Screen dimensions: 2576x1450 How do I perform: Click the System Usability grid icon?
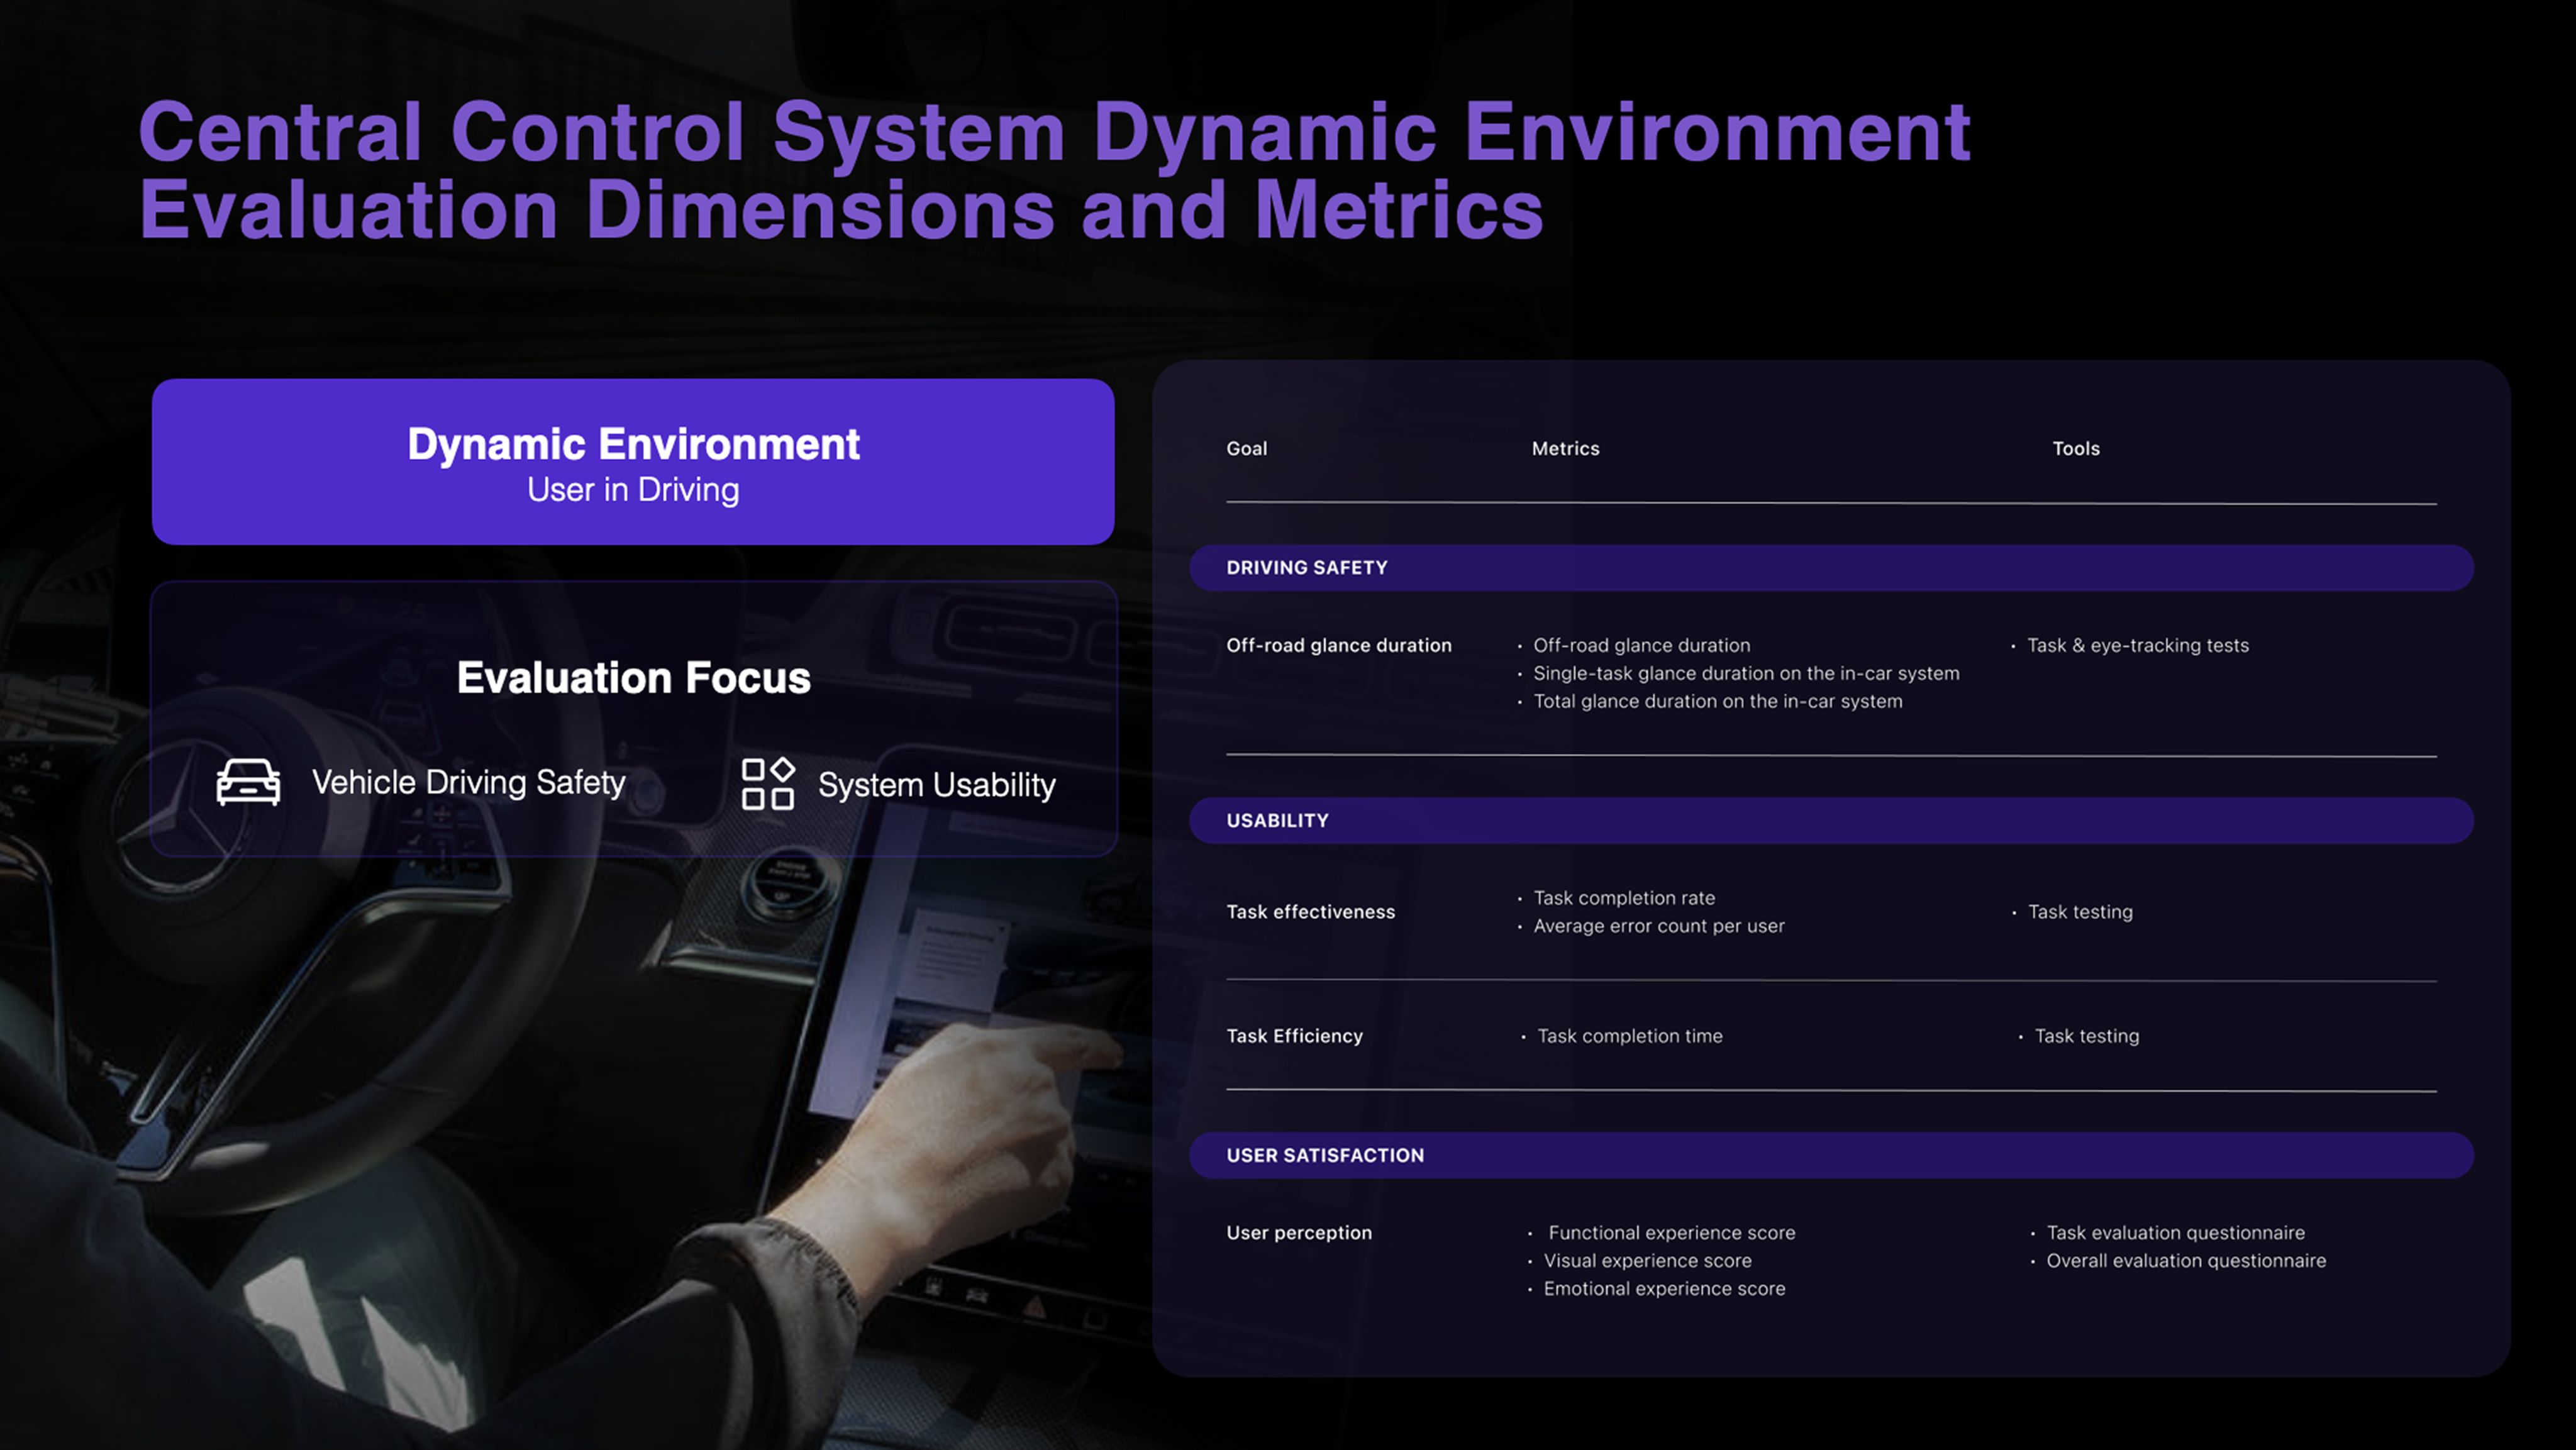click(x=768, y=783)
